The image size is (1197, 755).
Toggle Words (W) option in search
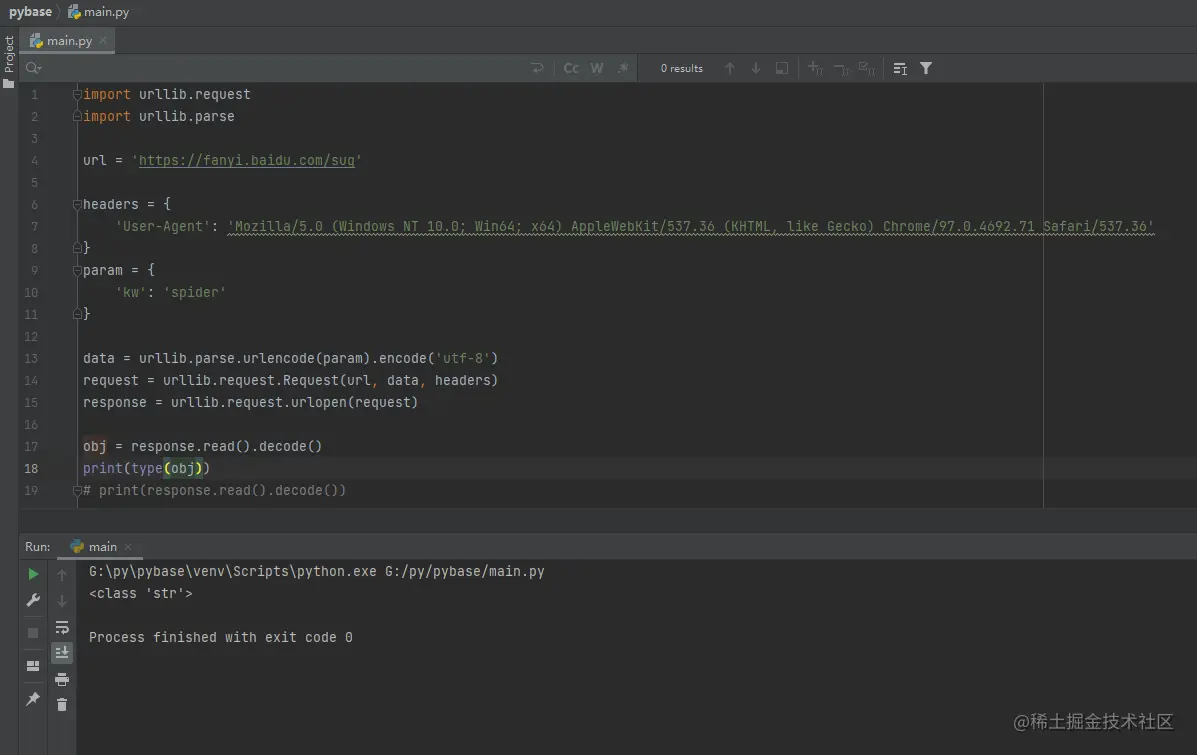(597, 68)
